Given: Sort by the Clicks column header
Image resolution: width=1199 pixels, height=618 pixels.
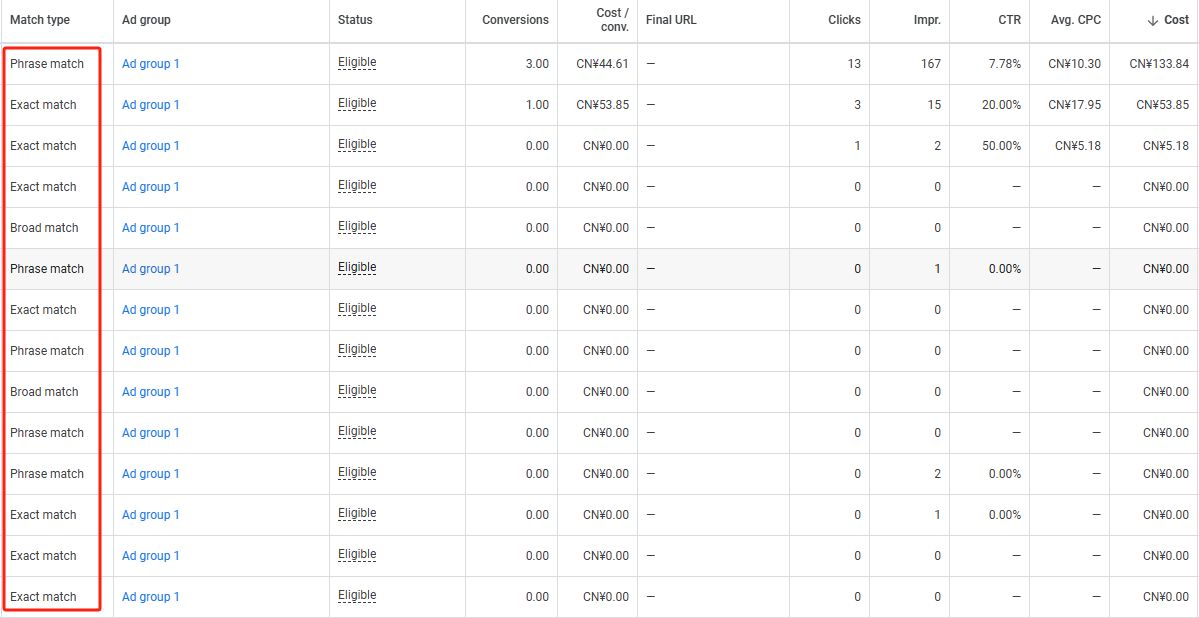Looking at the screenshot, I should [844, 20].
